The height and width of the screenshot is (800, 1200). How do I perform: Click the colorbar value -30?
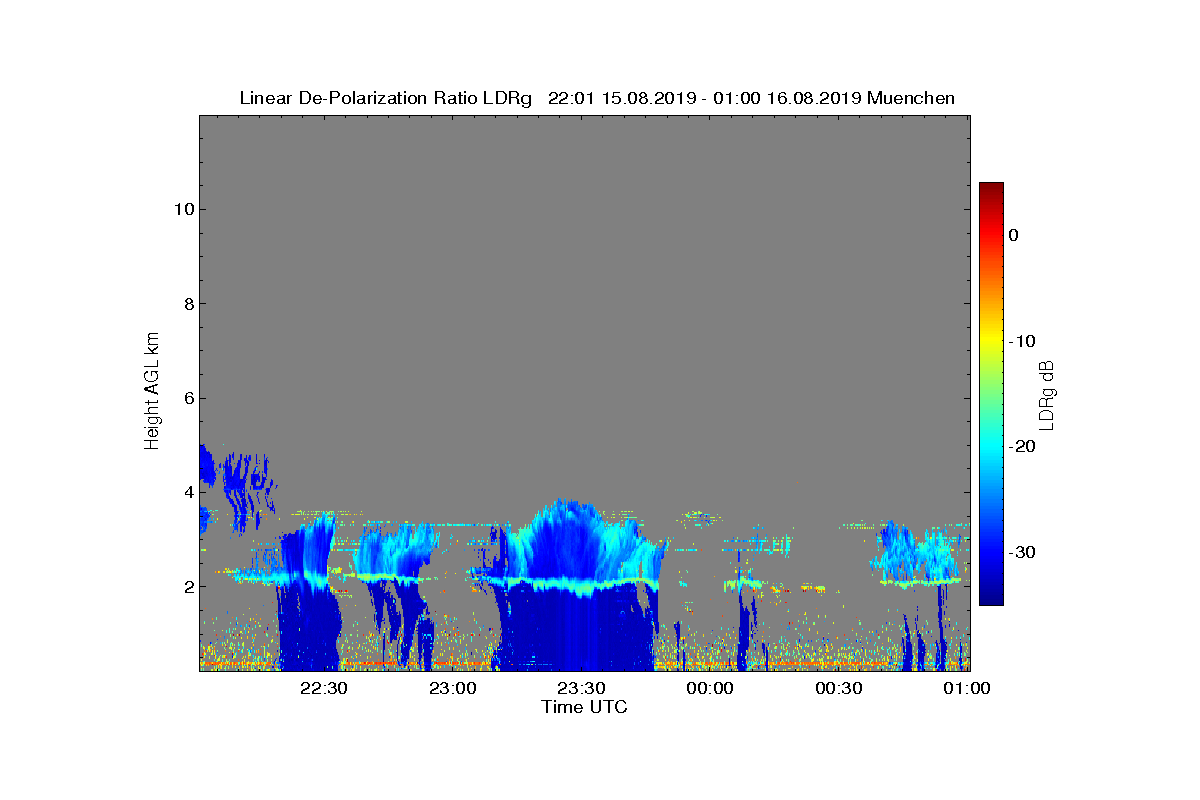pyautogui.click(x=1022, y=552)
